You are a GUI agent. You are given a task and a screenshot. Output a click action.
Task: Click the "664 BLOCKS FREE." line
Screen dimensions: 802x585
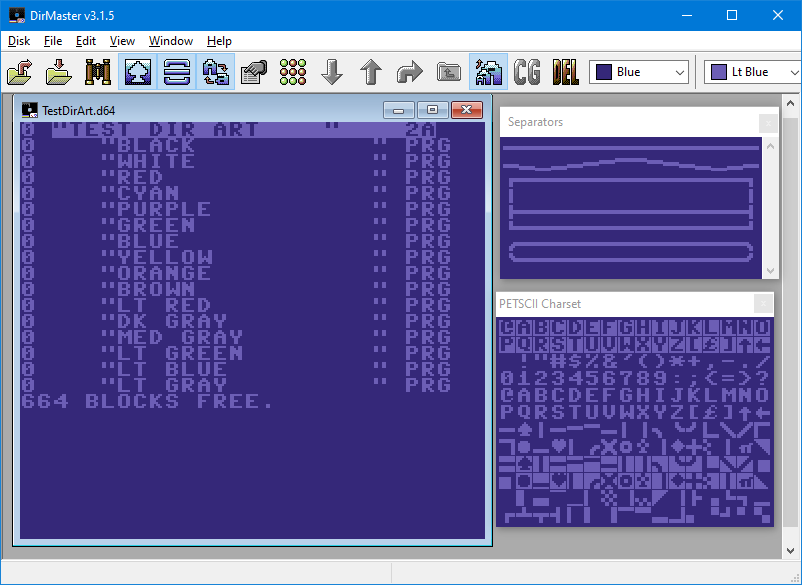click(147, 401)
